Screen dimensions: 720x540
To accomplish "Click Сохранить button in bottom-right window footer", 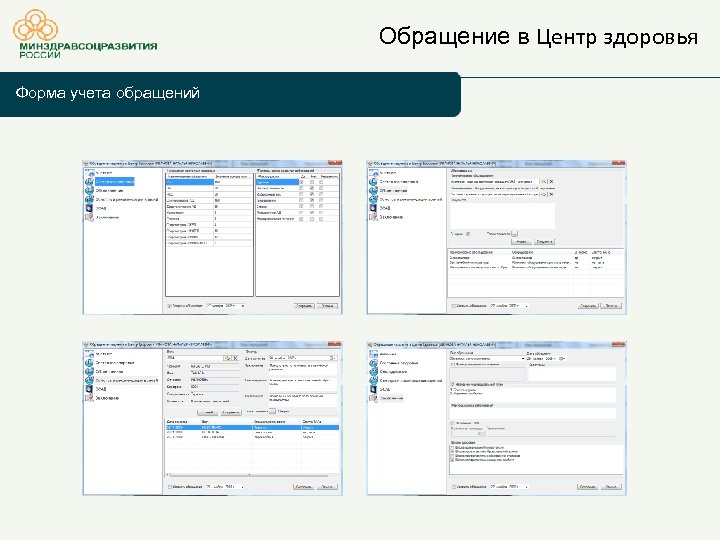I will pyautogui.click(x=588, y=486).
